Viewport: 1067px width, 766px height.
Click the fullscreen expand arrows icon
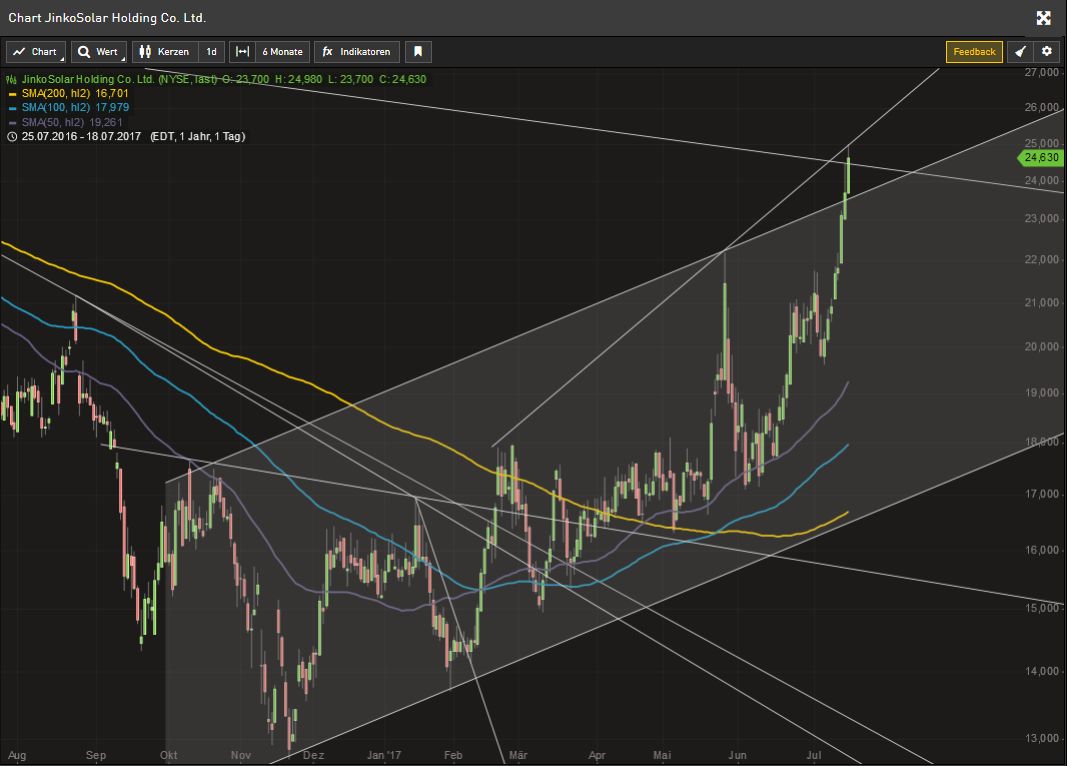[1043, 18]
